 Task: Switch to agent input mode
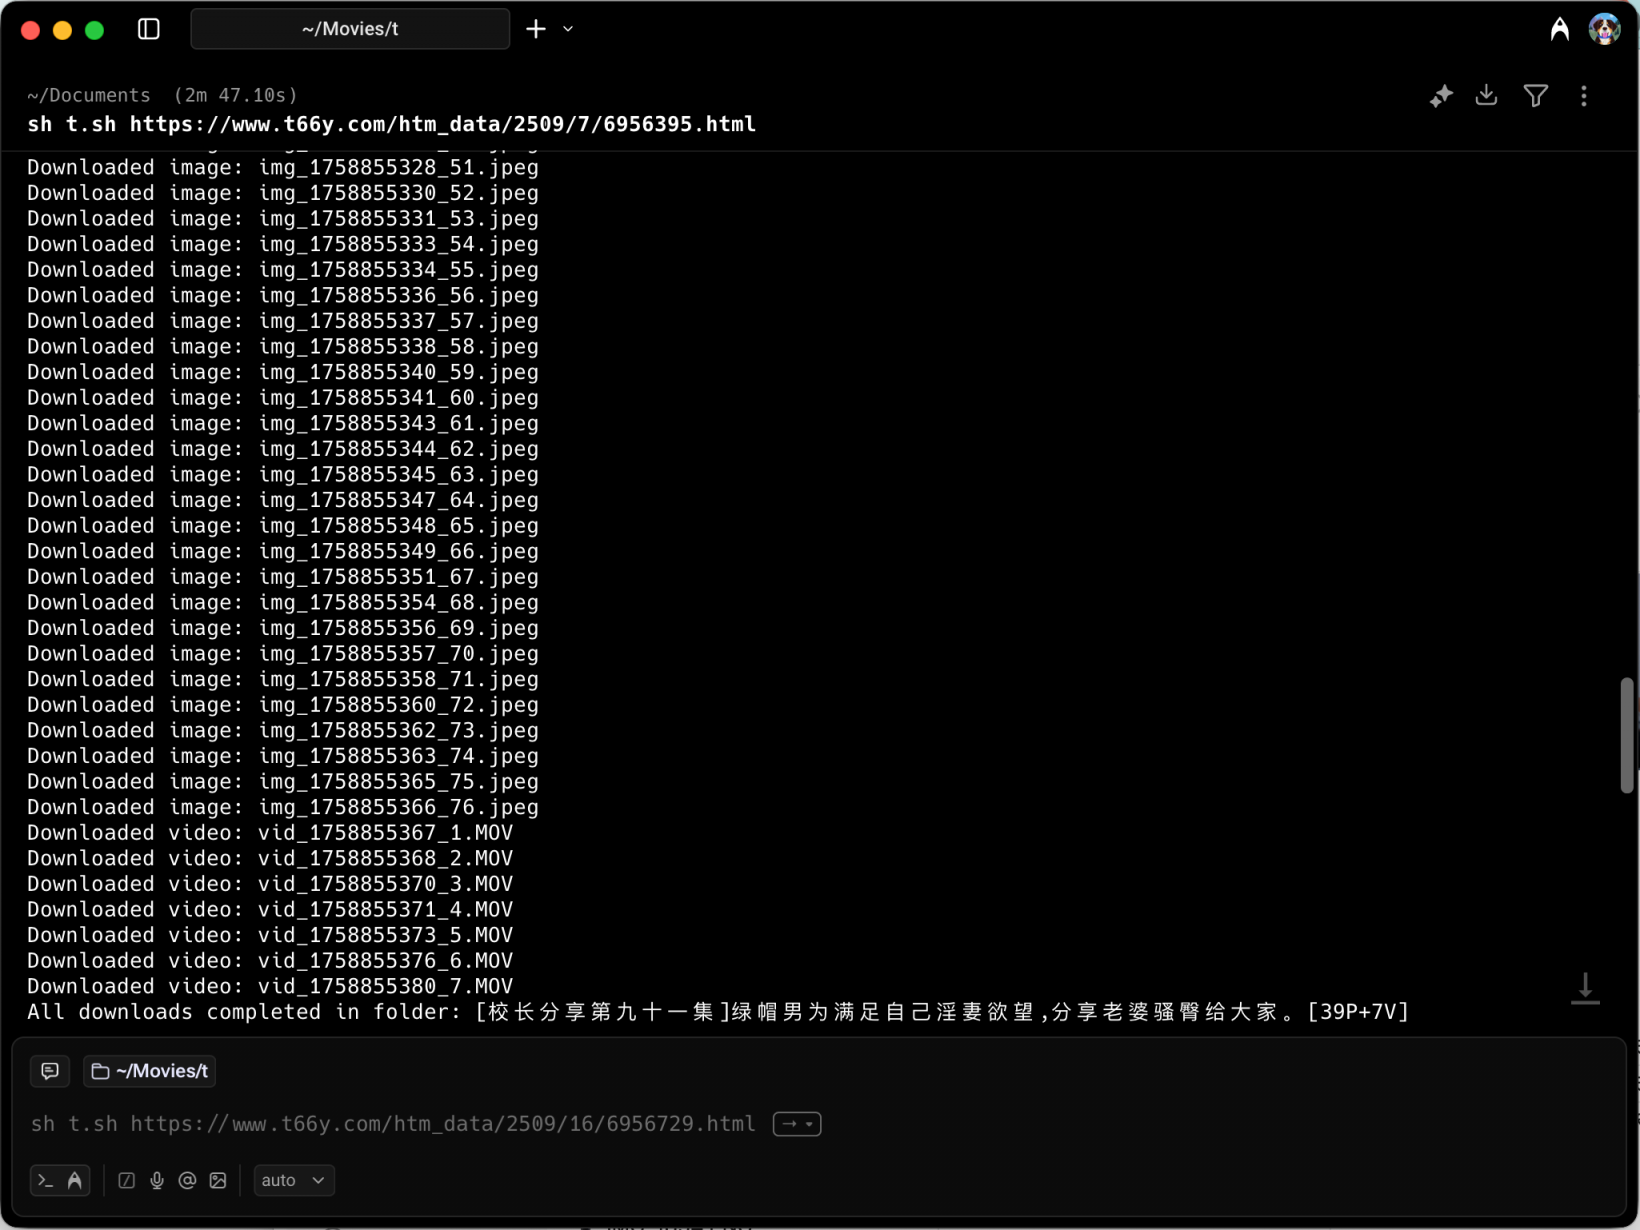click(75, 1181)
